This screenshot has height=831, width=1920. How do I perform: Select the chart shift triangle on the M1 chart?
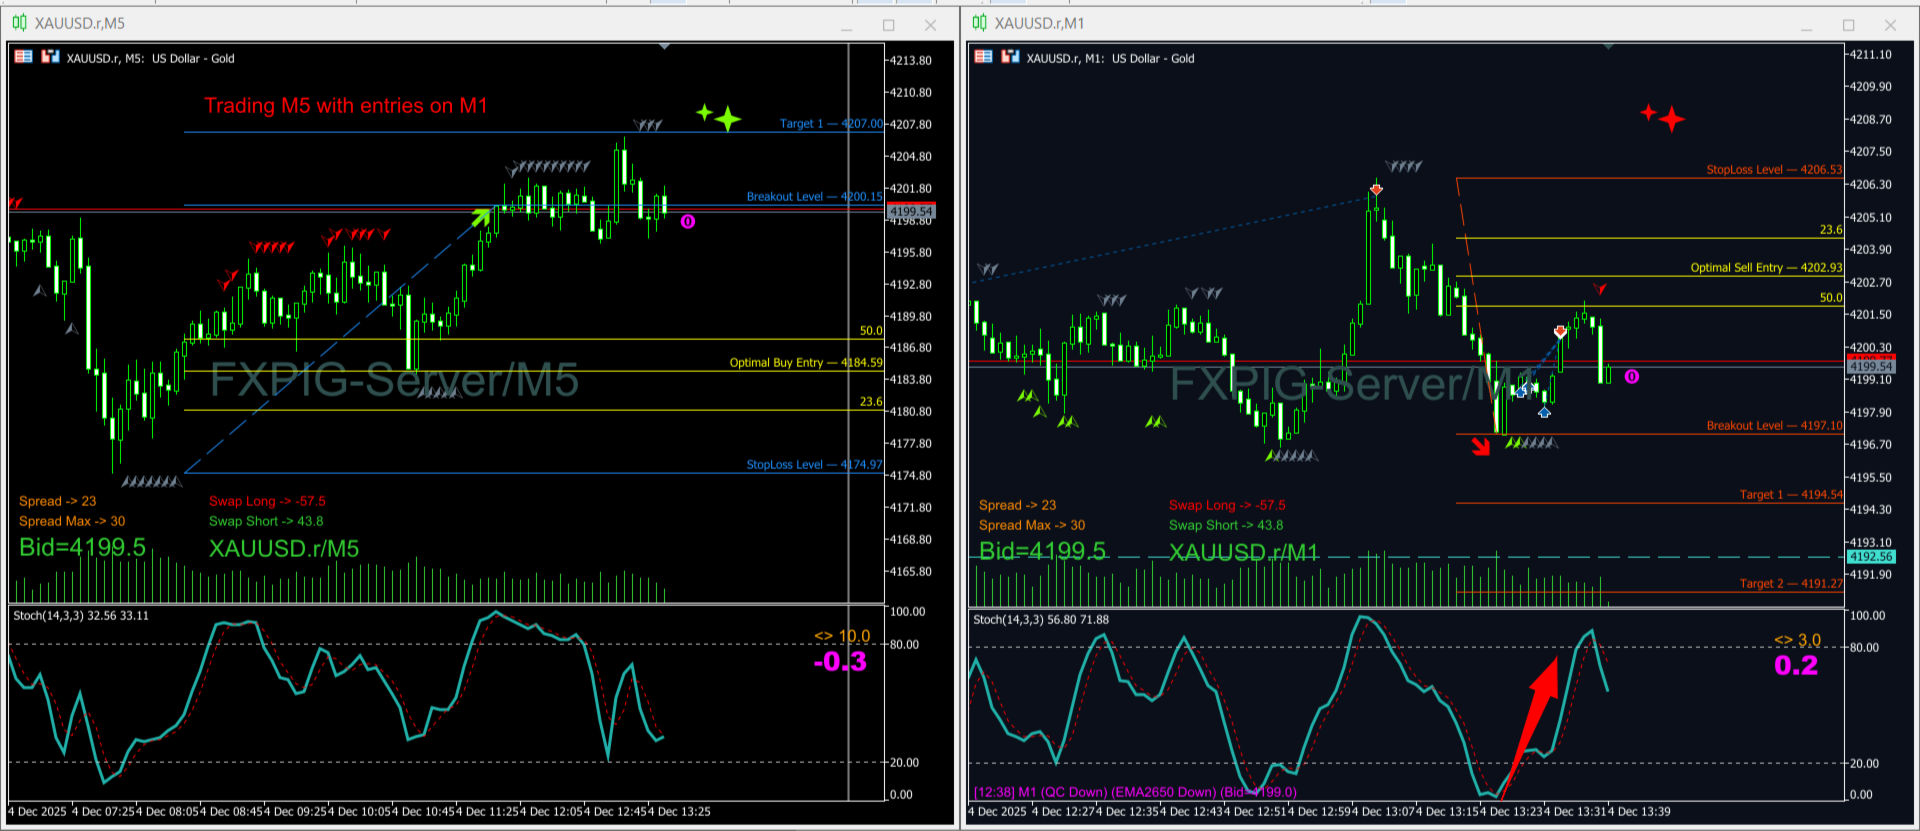1608,46
